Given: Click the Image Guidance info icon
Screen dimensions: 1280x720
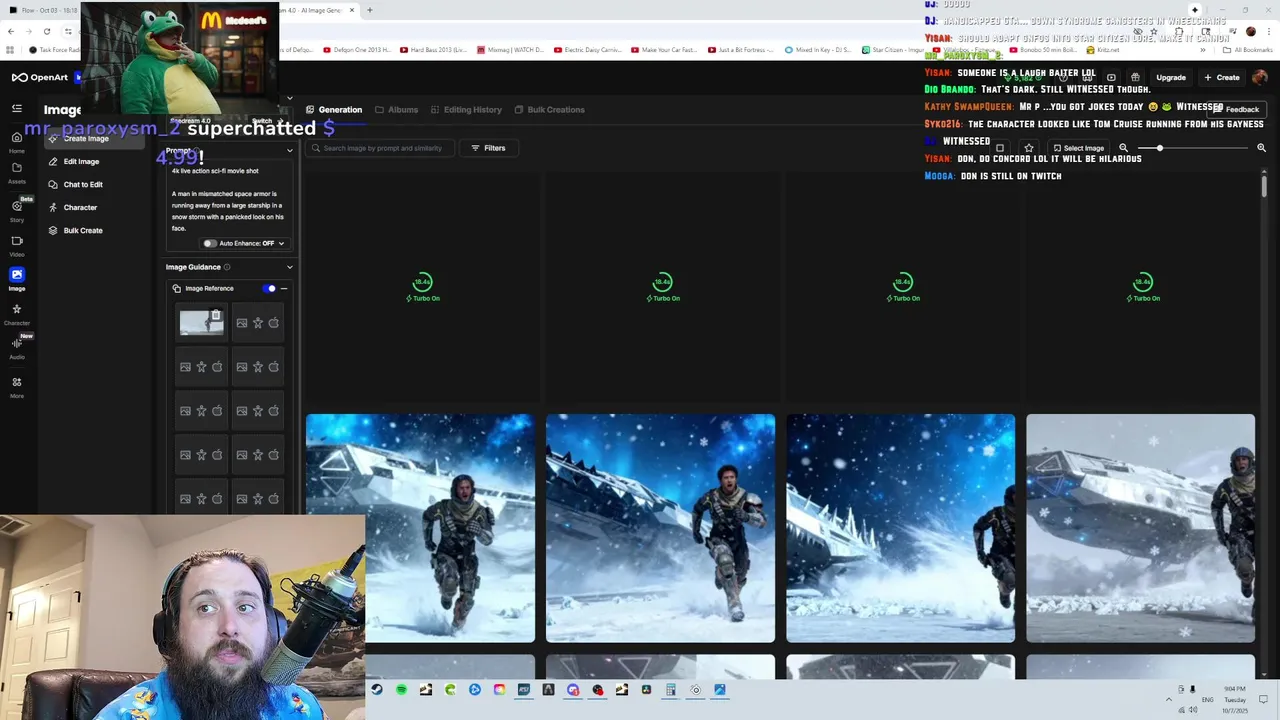Looking at the screenshot, I should pos(227,267).
